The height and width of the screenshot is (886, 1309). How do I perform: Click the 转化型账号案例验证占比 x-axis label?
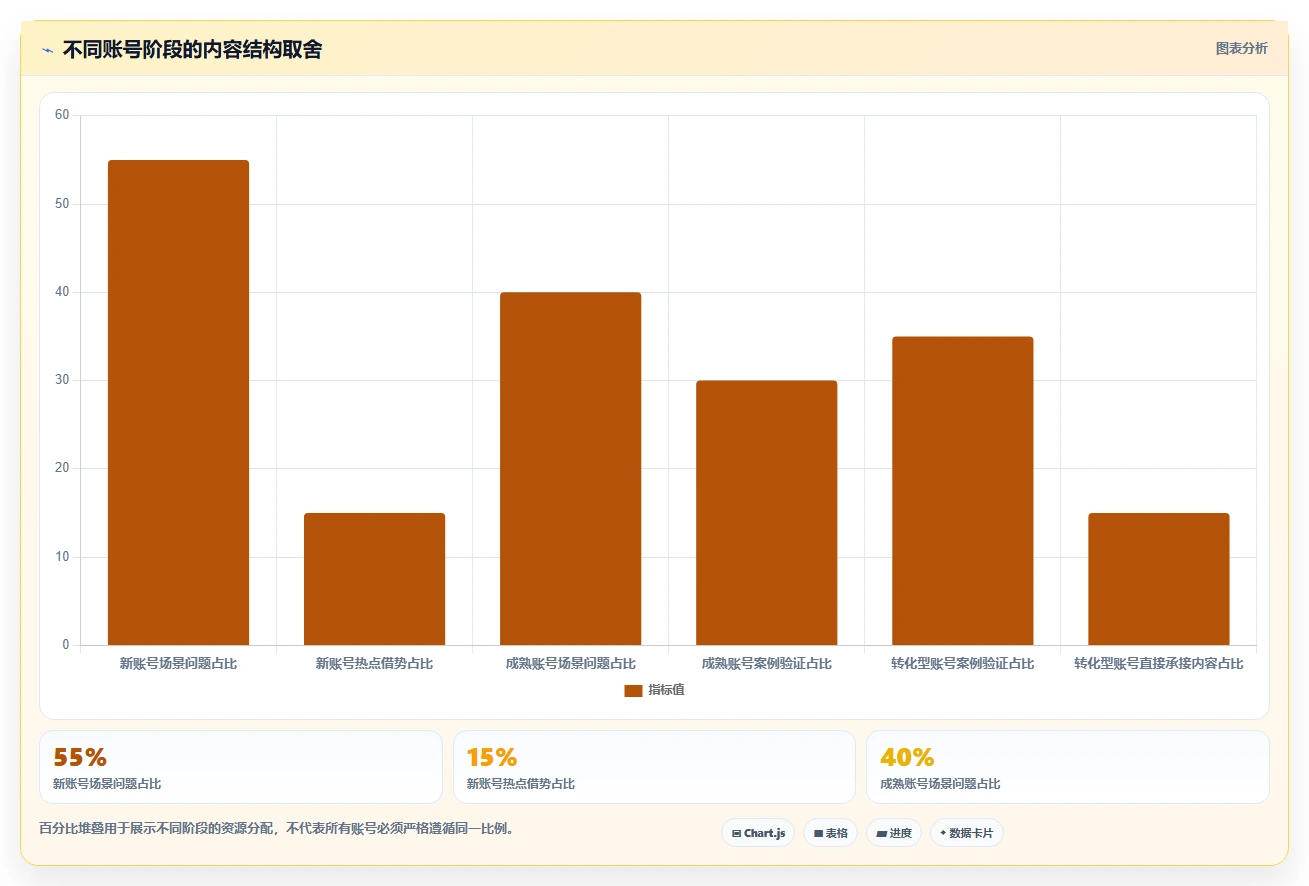point(962,663)
